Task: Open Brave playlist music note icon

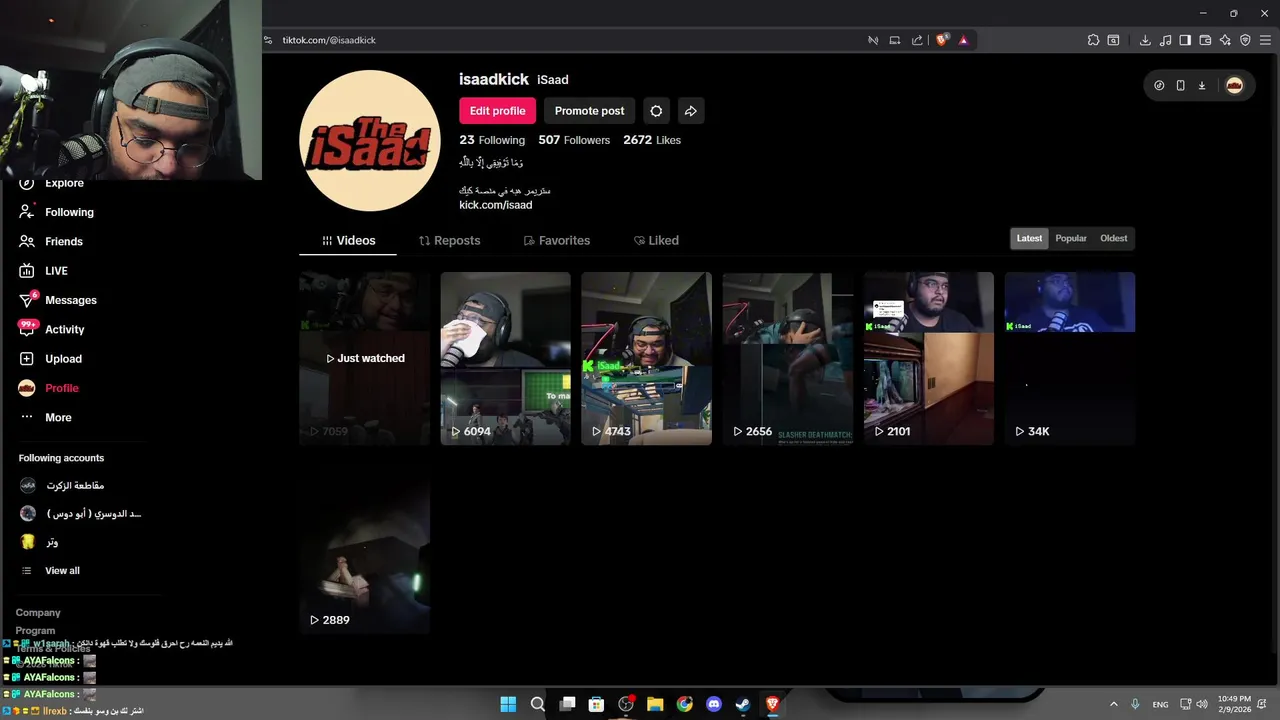Action: (x=1165, y=40)
